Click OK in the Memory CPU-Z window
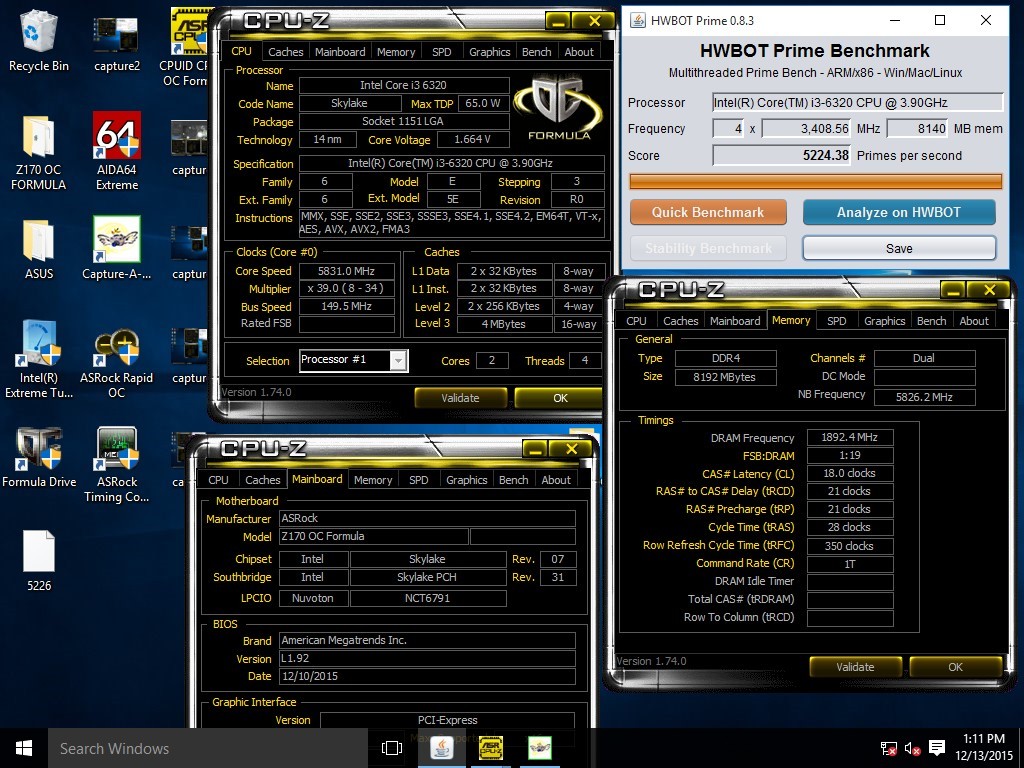 (x=955, y=667)
